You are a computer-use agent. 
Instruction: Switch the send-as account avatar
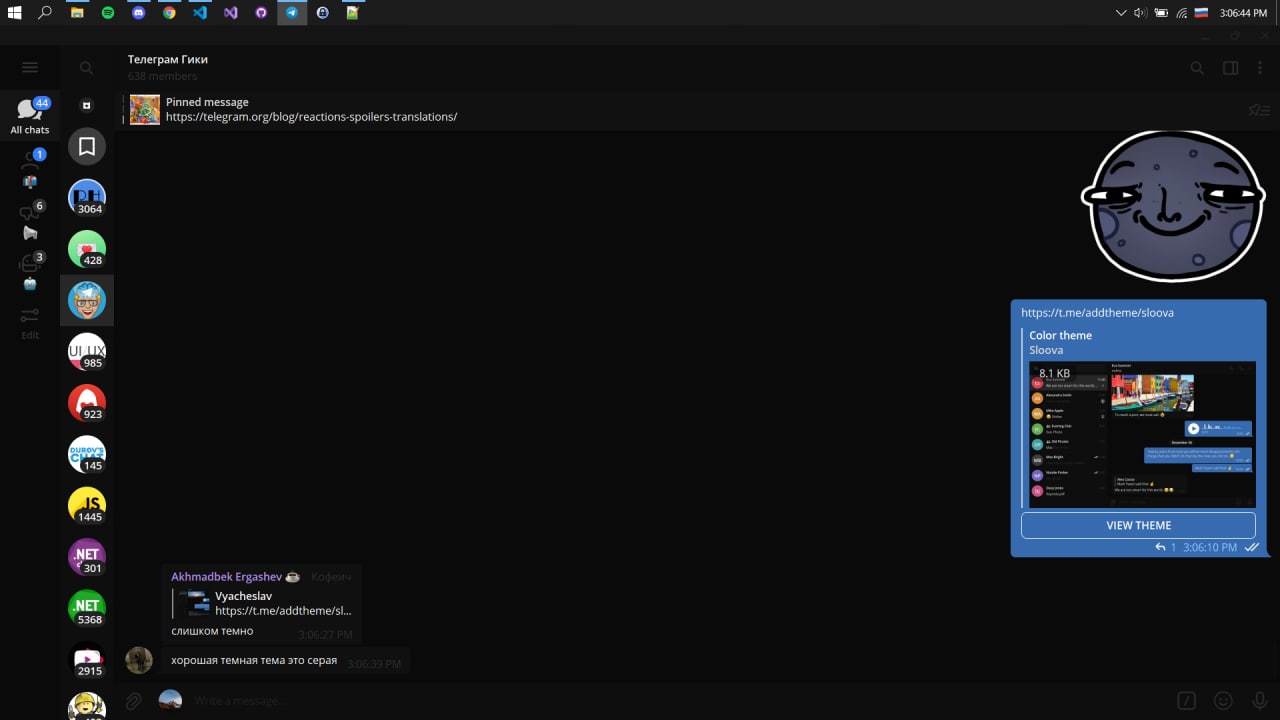click(170, 700)
